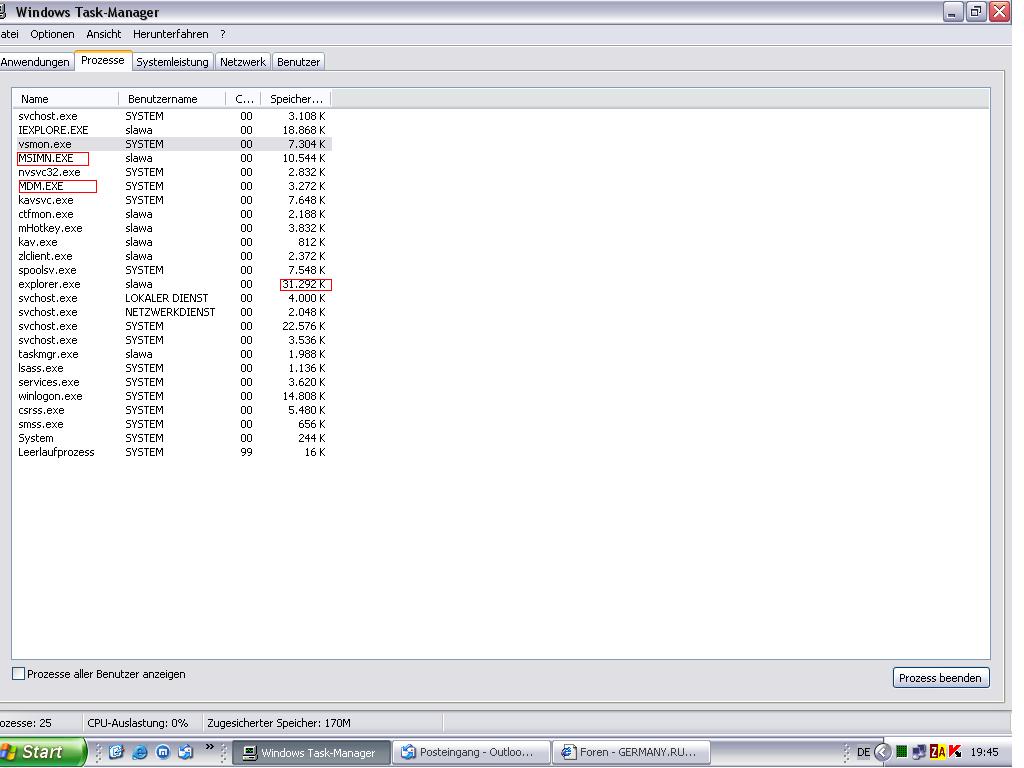The width and height of the screenshot is (1024, 768).
Task: Select the smss.exe process
Action: point(172,424)
